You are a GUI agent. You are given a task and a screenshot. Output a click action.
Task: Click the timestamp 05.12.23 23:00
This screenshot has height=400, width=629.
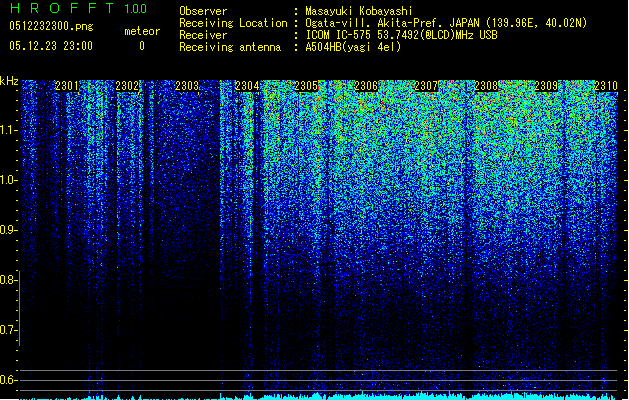[51, 46]
